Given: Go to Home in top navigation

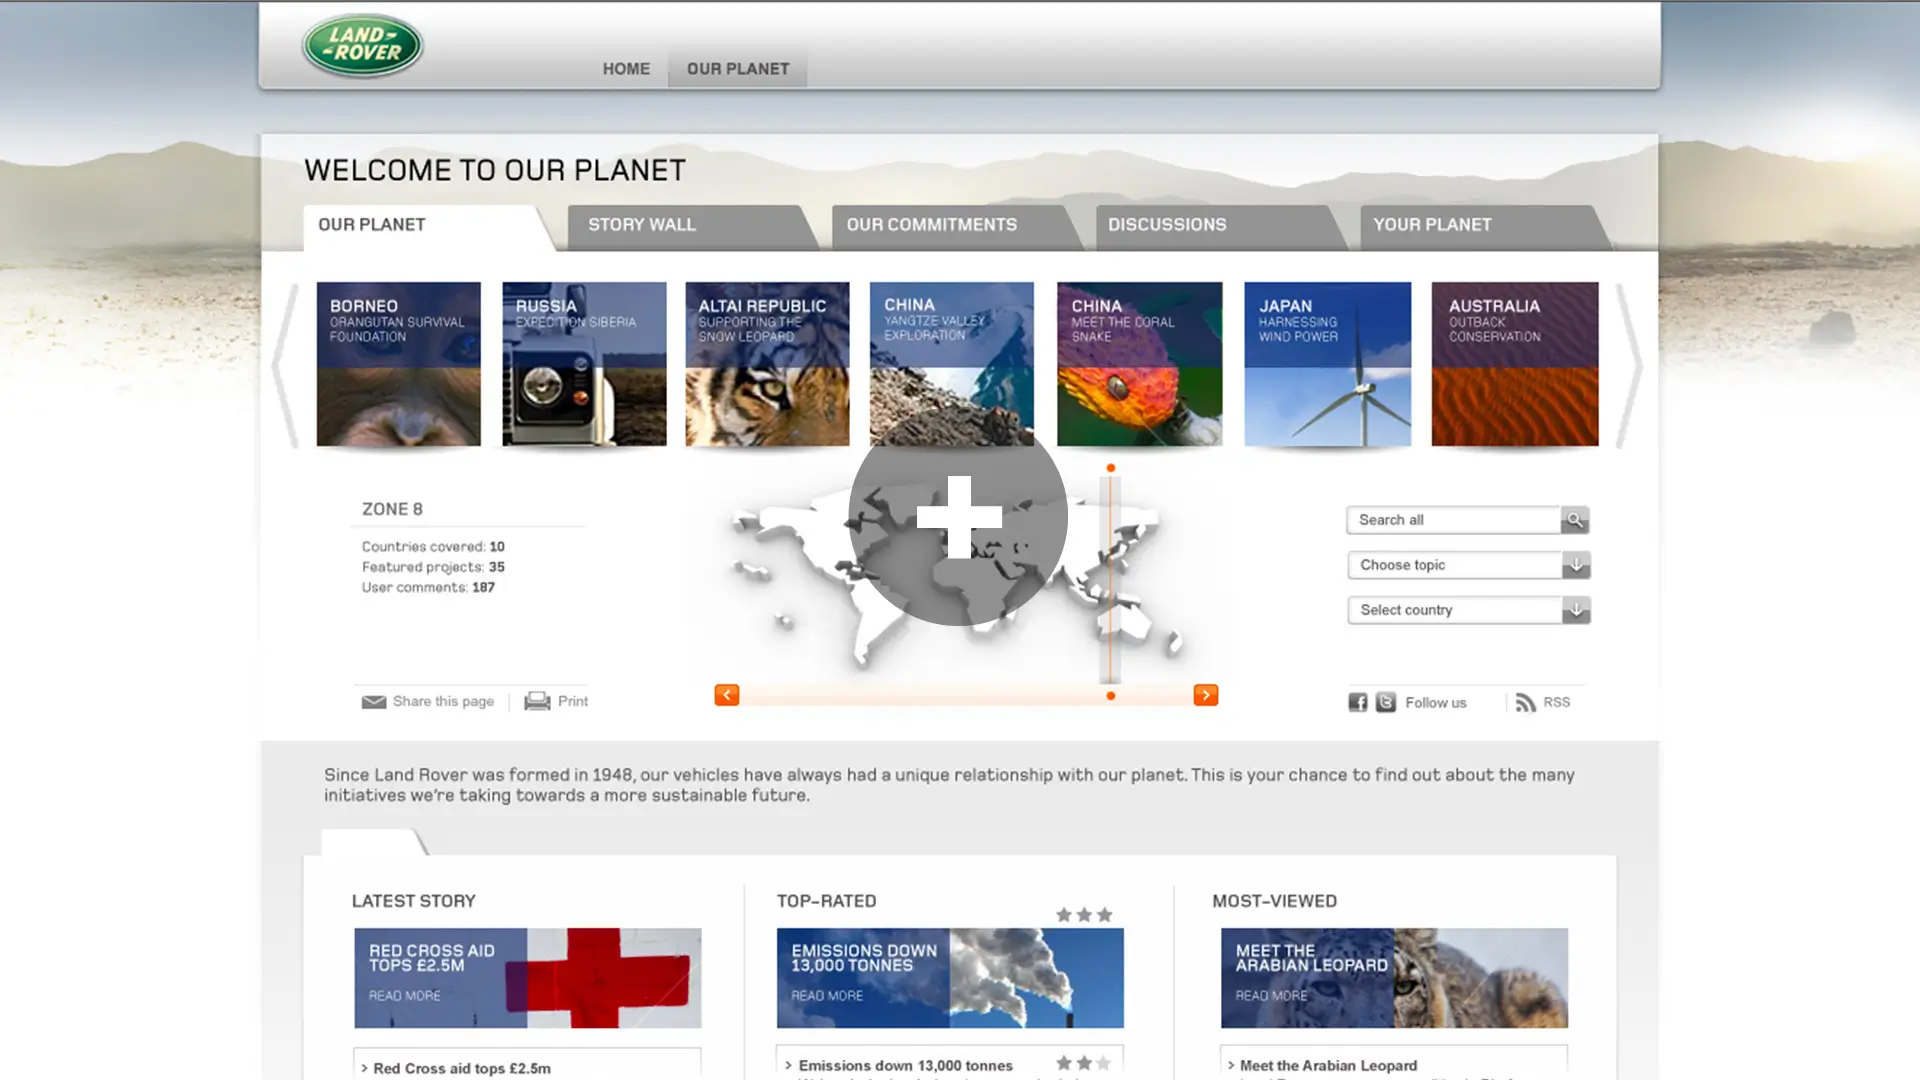Looking at the screenshot, I should point(626,69).
